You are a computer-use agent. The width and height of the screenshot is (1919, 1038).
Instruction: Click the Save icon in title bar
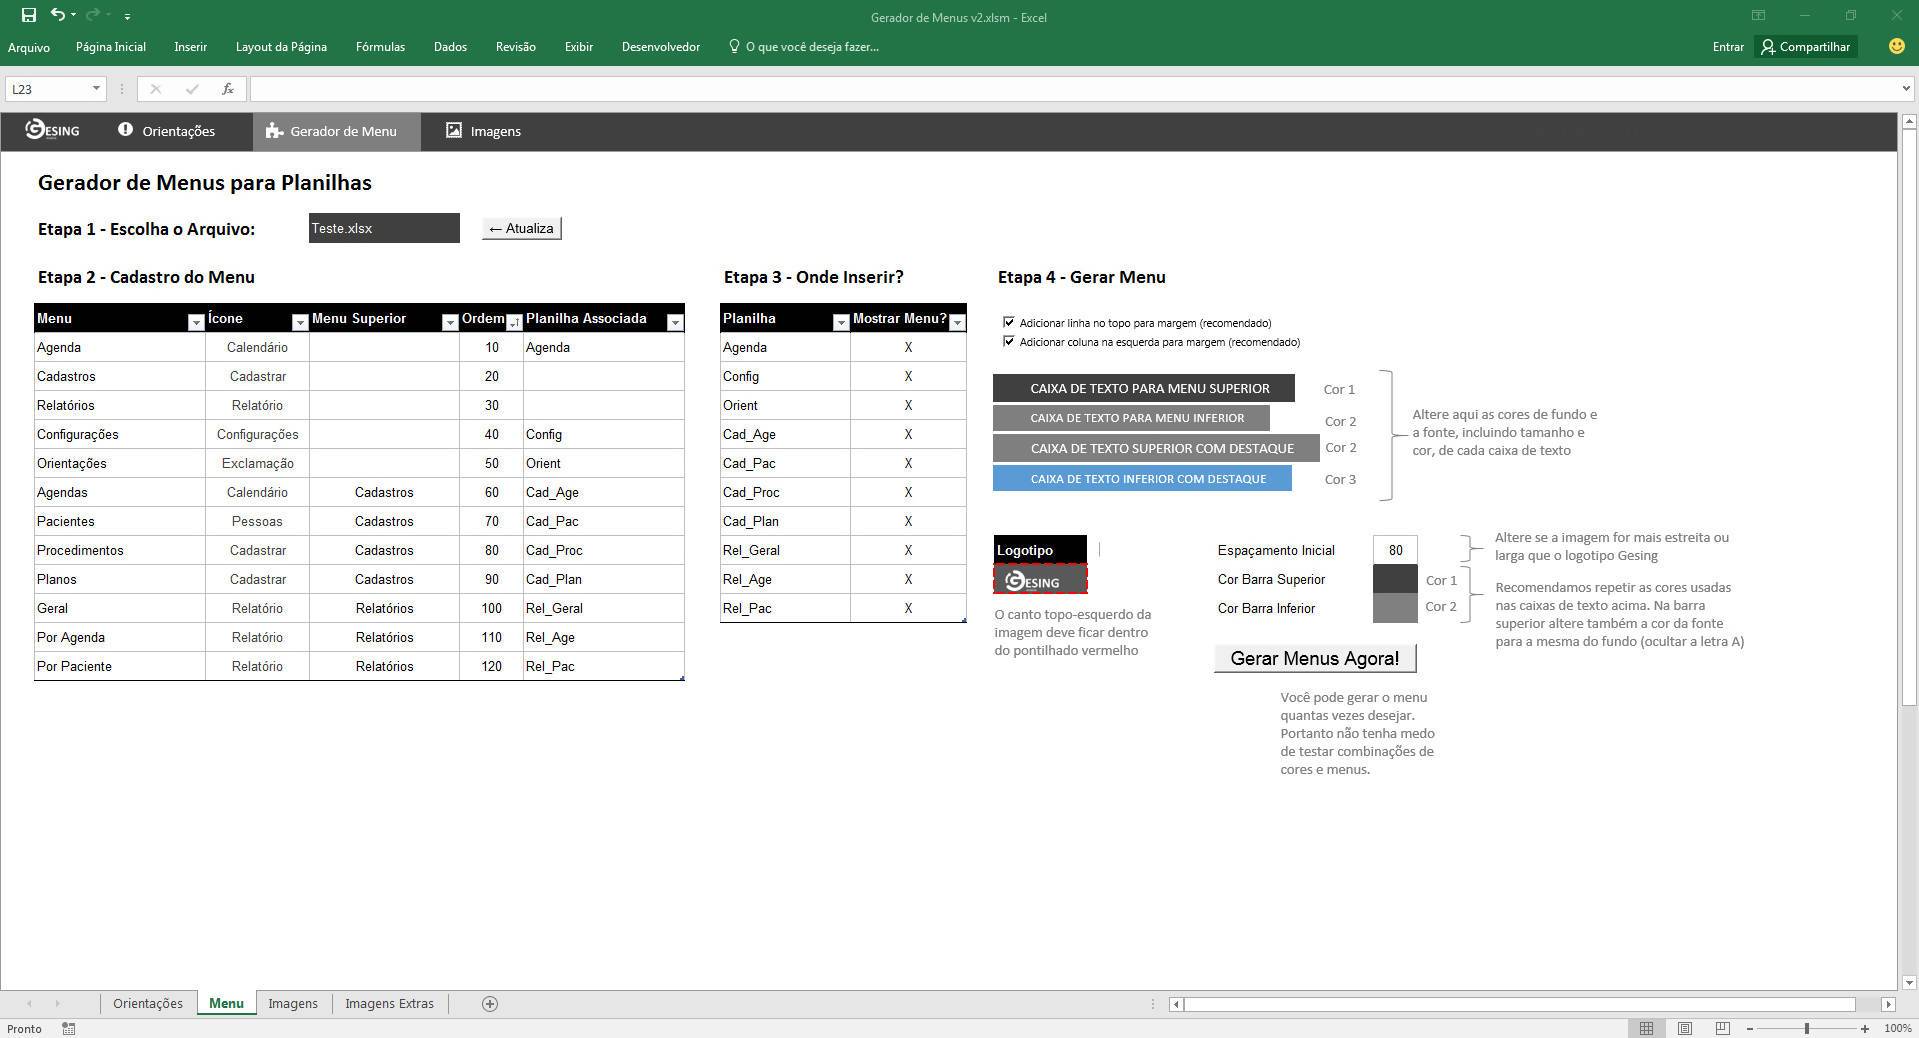coord(29,15)
